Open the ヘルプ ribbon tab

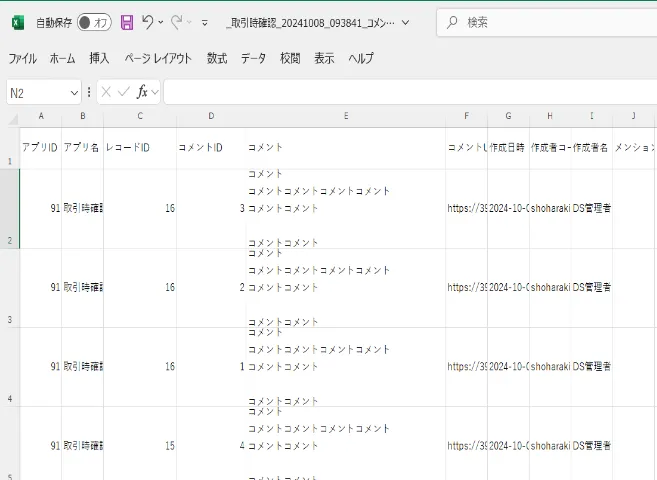[x=361, y=58]
